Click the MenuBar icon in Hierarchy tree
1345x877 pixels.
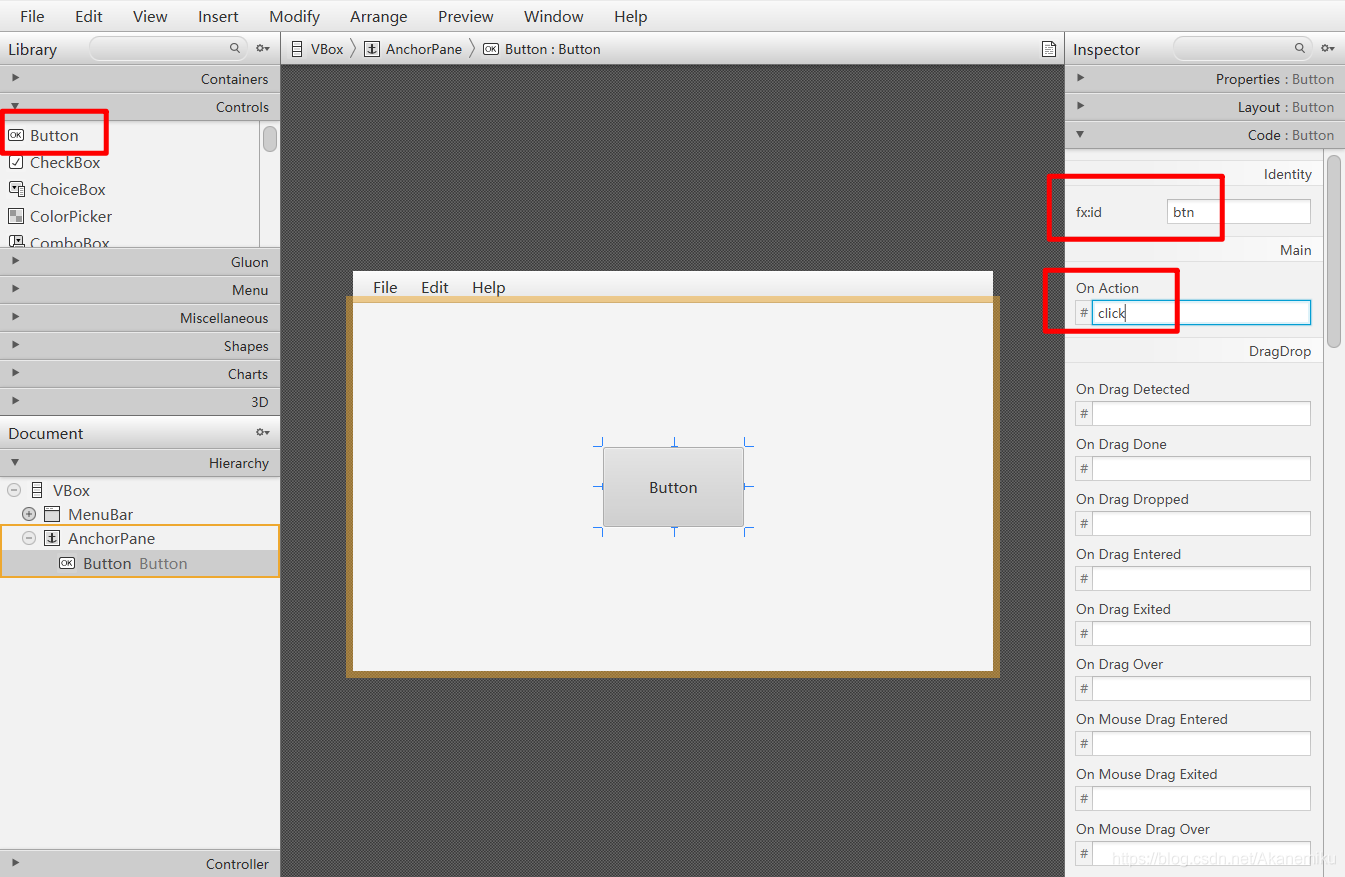click(52, 514)
